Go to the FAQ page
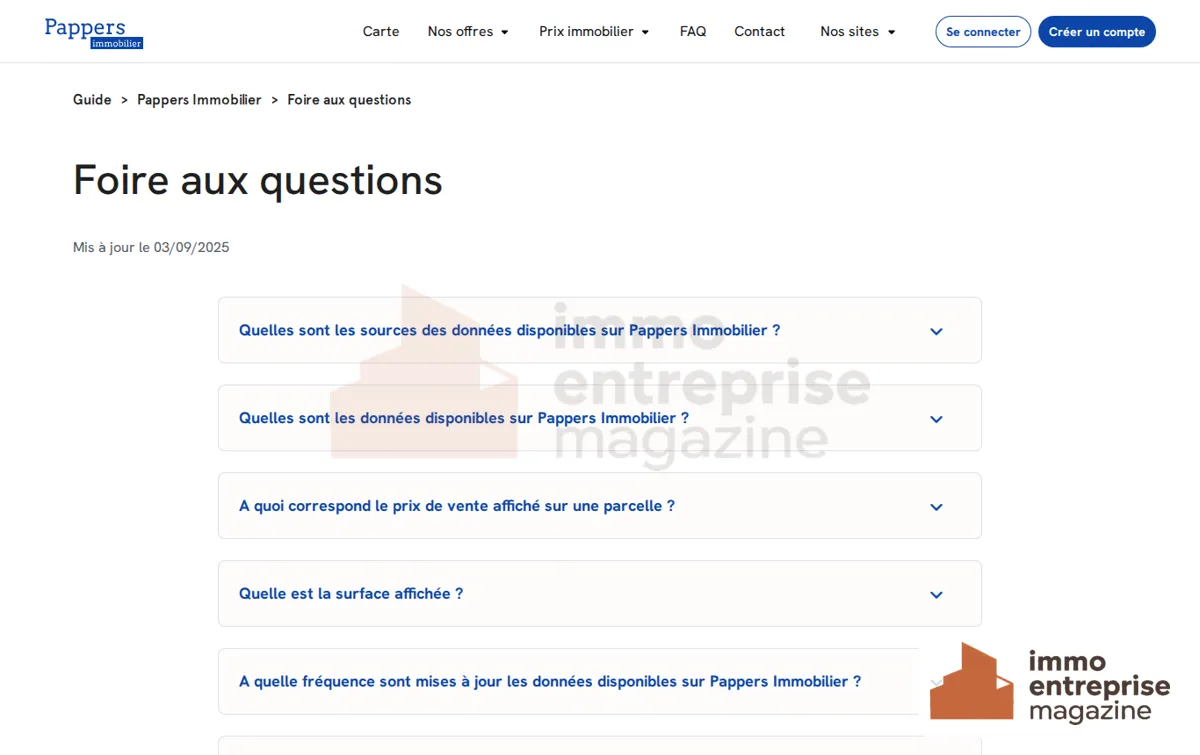Viewport: 1200px width, 755px height. point(693,32)
